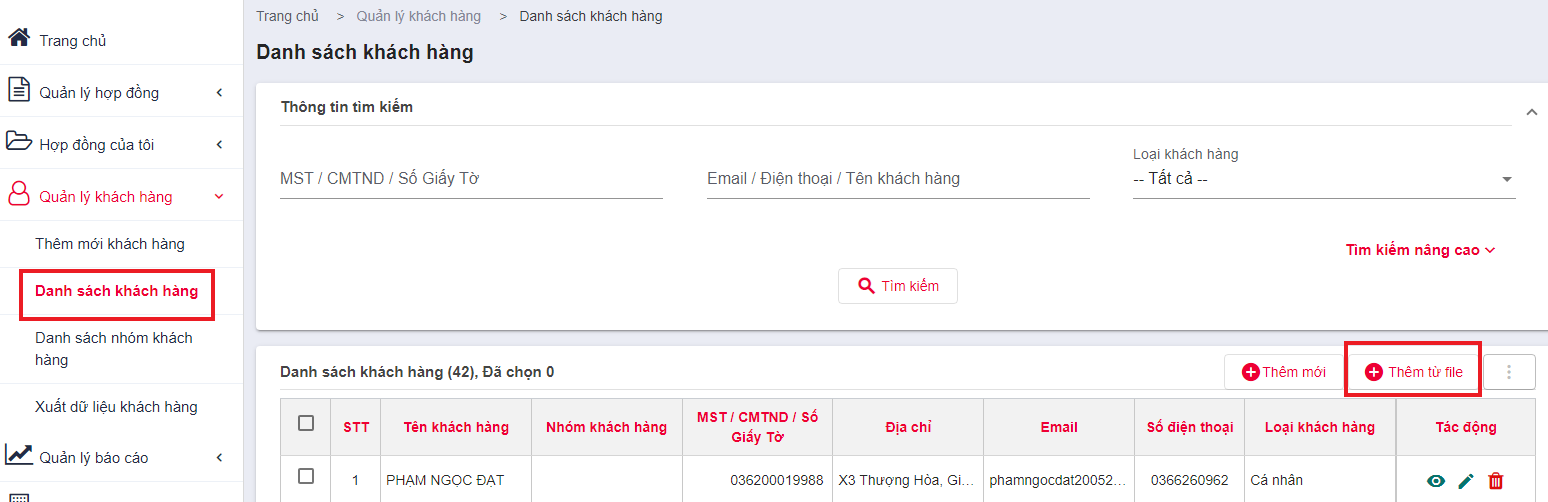Expand the Quản lý hợp đồng submenu chevron
The height and width of the screenshot is (502, 1548).
pos(219,93)
